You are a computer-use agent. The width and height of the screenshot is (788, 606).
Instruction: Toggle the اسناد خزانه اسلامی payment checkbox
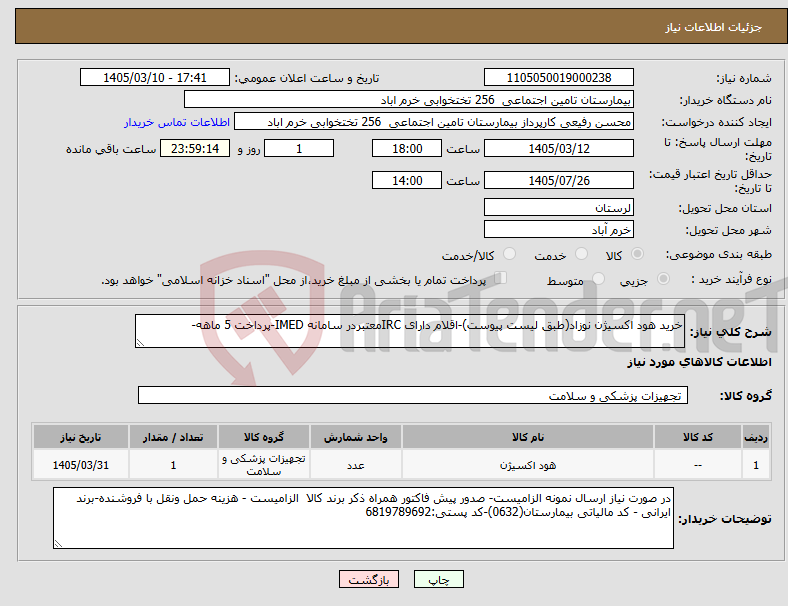pyautogui.click(x=501, y=278)
